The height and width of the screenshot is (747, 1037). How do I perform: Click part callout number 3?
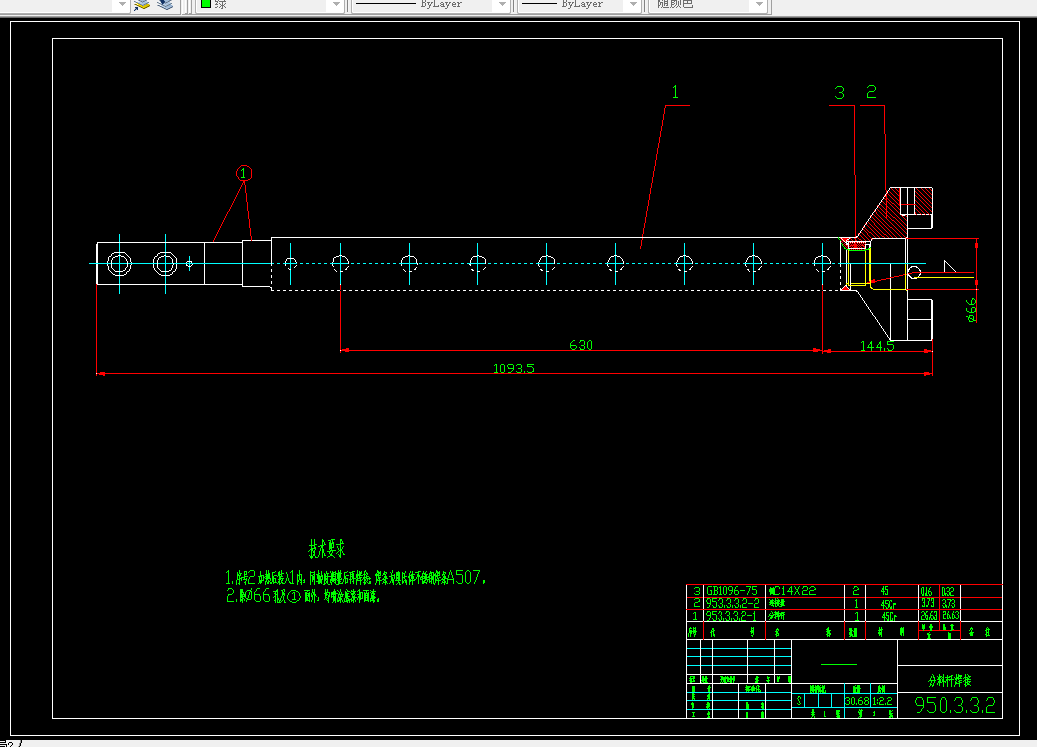click(839, 93)
